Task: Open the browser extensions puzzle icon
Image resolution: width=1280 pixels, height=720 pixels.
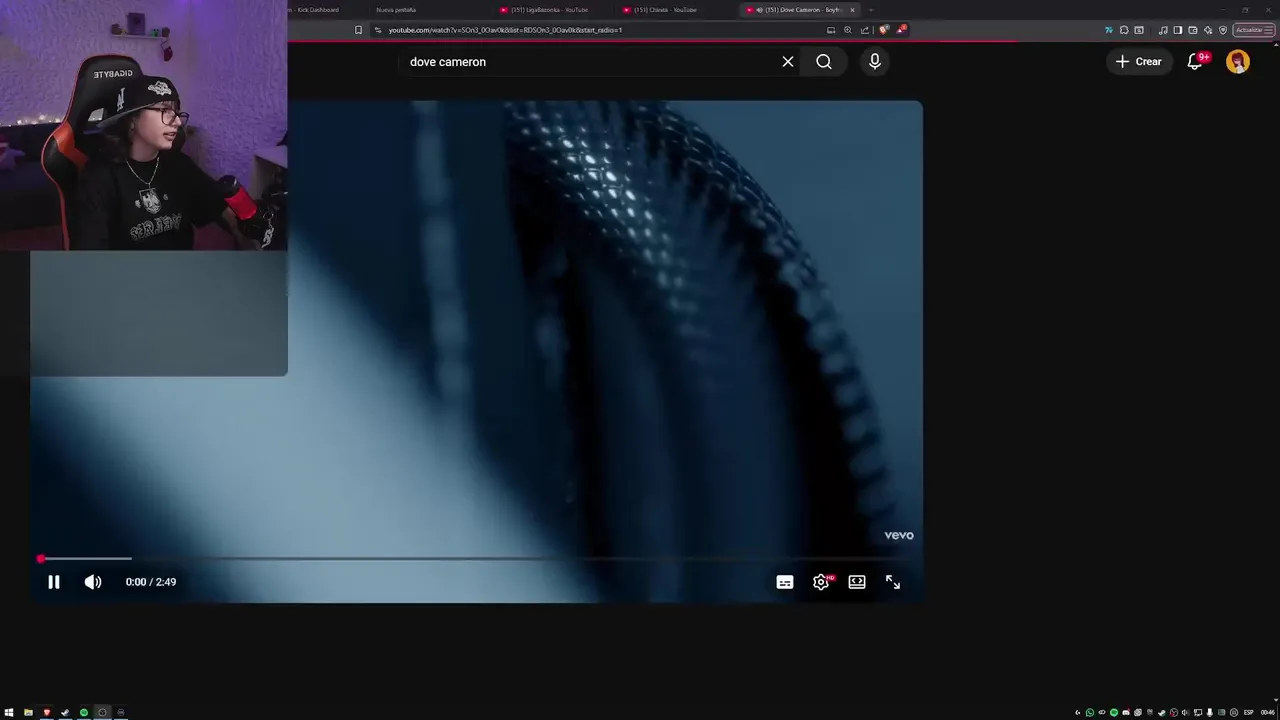Action: 1124,30
